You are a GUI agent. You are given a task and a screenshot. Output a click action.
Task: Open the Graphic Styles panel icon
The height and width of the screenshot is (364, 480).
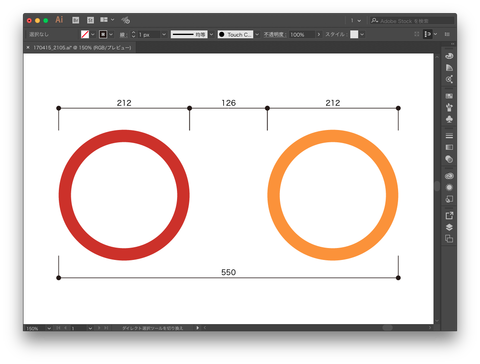pos(449,199)
